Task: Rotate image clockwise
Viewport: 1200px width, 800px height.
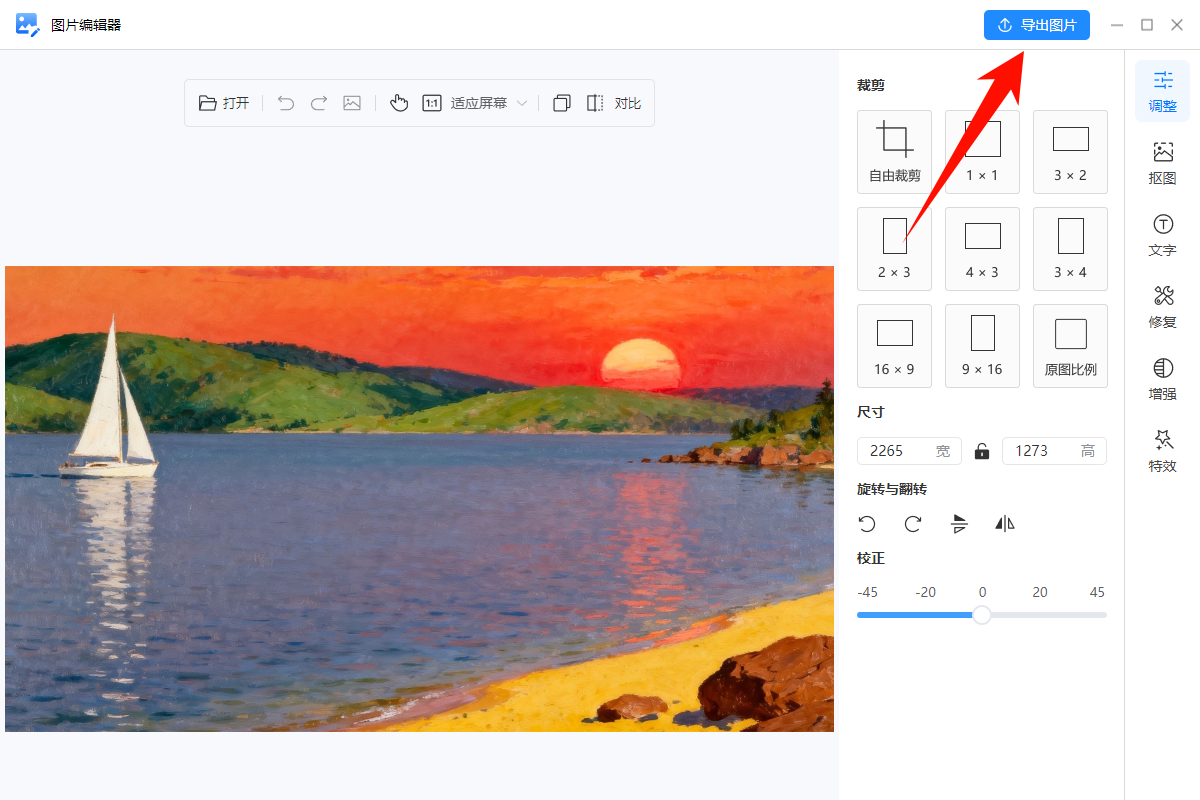Action: pos(913,524)
